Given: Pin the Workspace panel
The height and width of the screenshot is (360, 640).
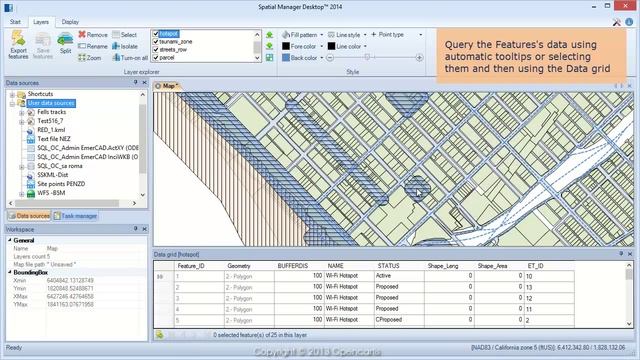Looking at the screenshot, I should 136,229.
